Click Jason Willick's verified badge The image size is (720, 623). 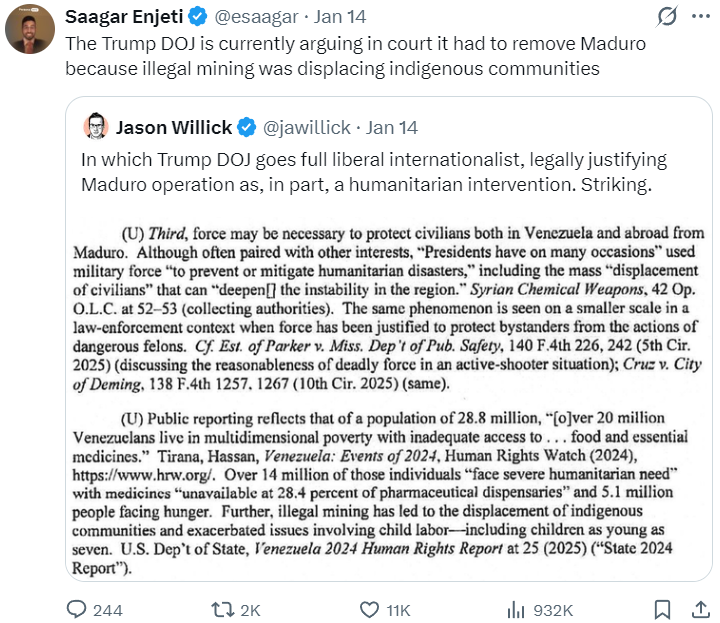click(x=245, y=127)
